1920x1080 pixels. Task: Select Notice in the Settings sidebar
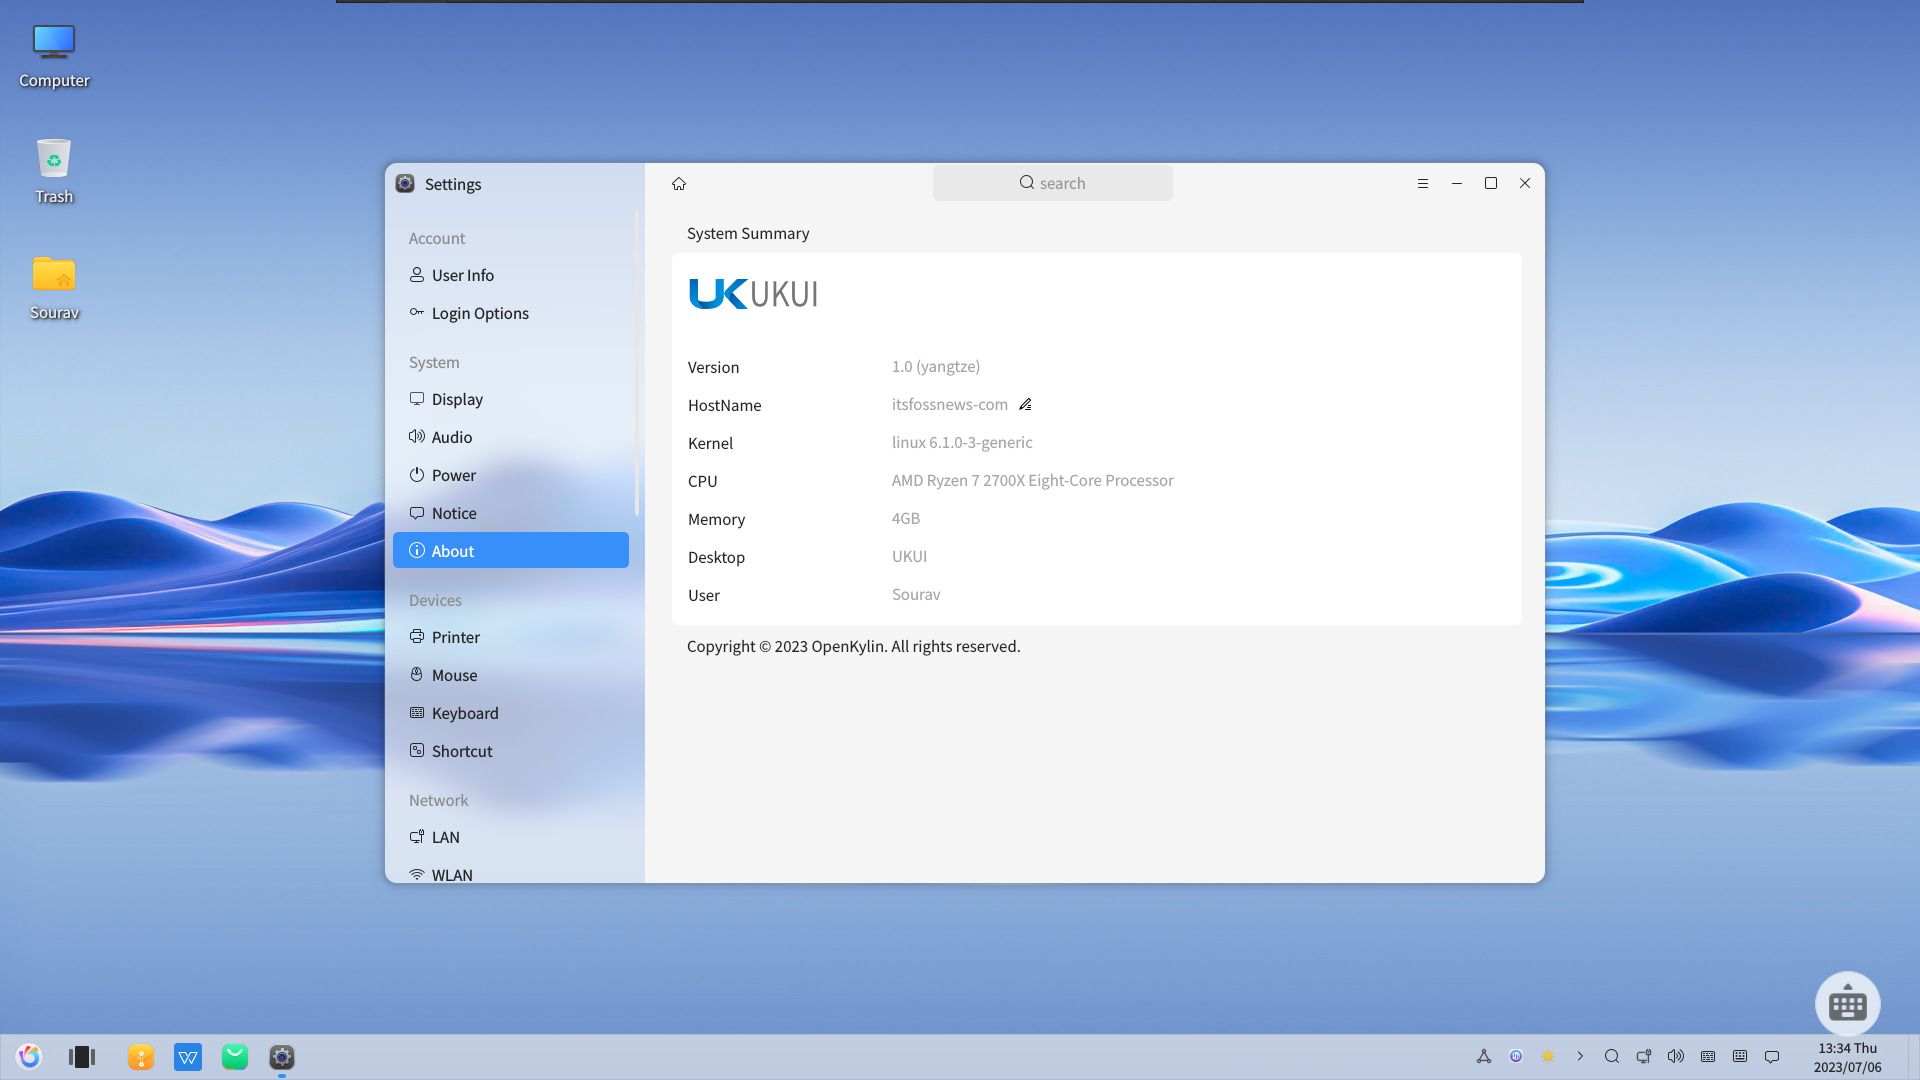tap(455, 513)
